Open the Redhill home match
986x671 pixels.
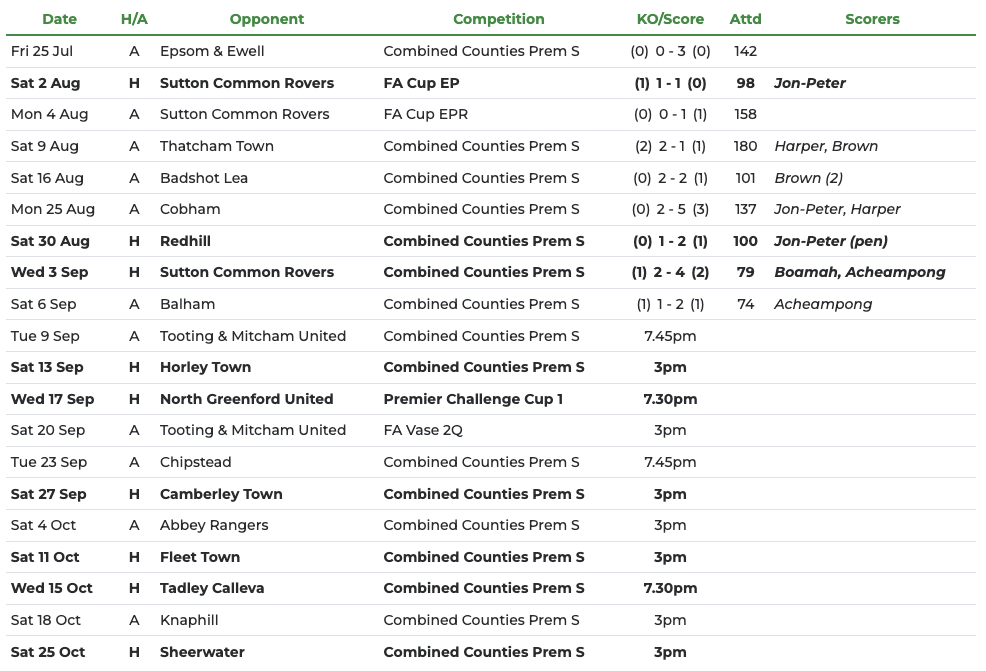tap(185, 241)
